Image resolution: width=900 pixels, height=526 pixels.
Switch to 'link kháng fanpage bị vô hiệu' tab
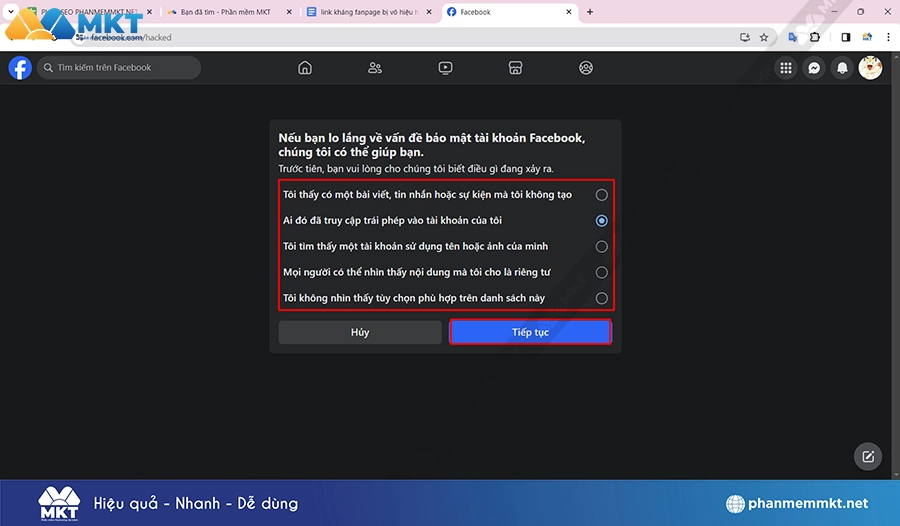[368, 11]
